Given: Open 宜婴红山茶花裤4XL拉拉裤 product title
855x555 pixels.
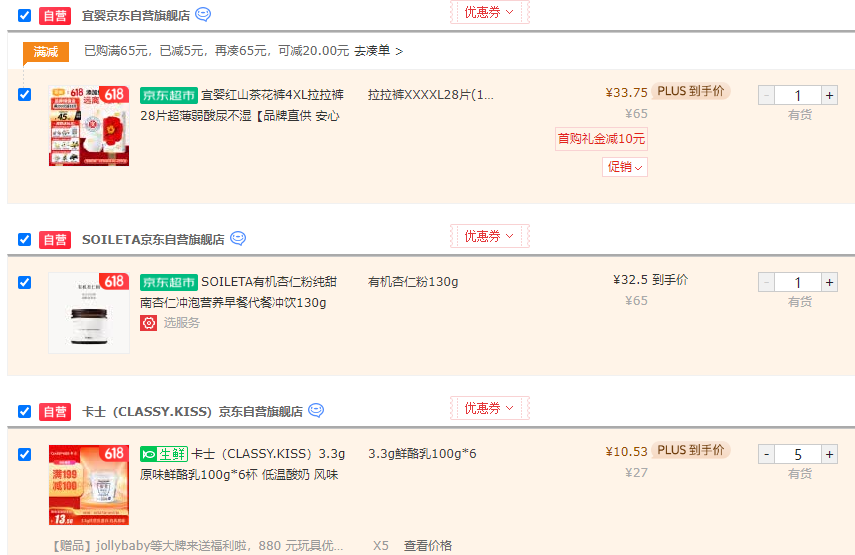Looking at the screenshot, I should pyautogui.click(x=242, y=105).
